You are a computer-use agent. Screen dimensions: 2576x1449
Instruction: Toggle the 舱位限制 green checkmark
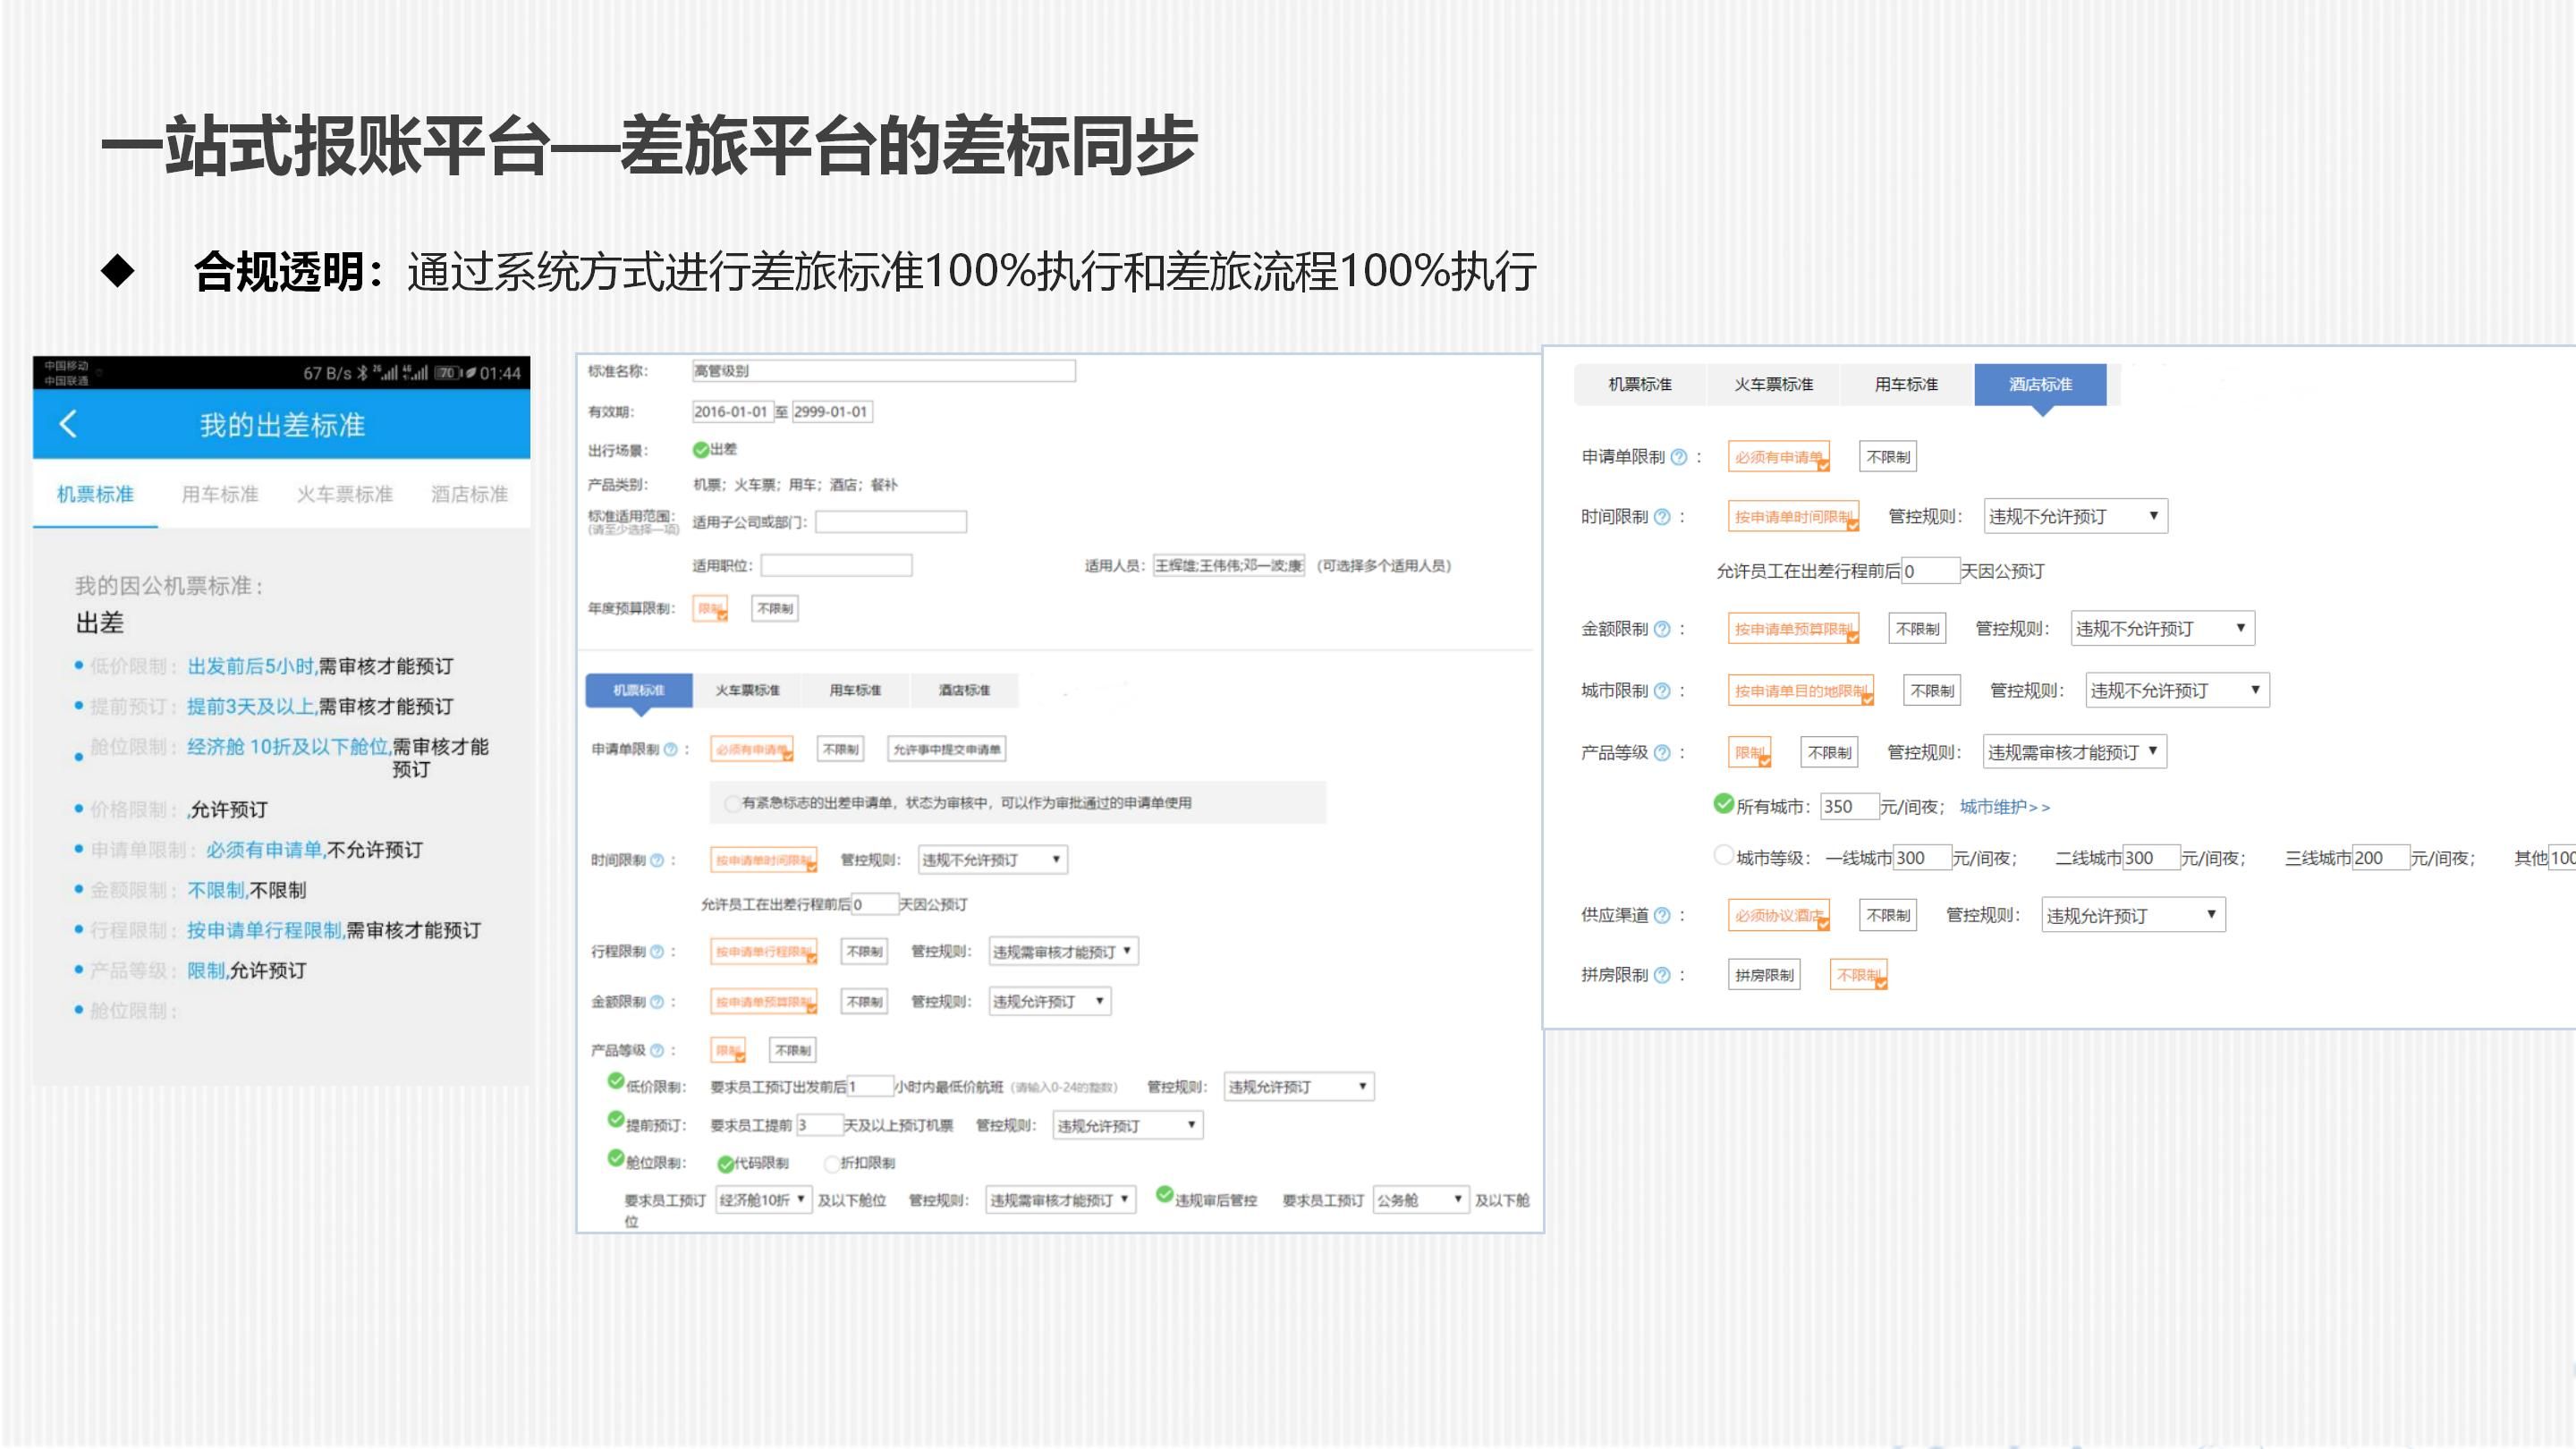(616, 1158)
